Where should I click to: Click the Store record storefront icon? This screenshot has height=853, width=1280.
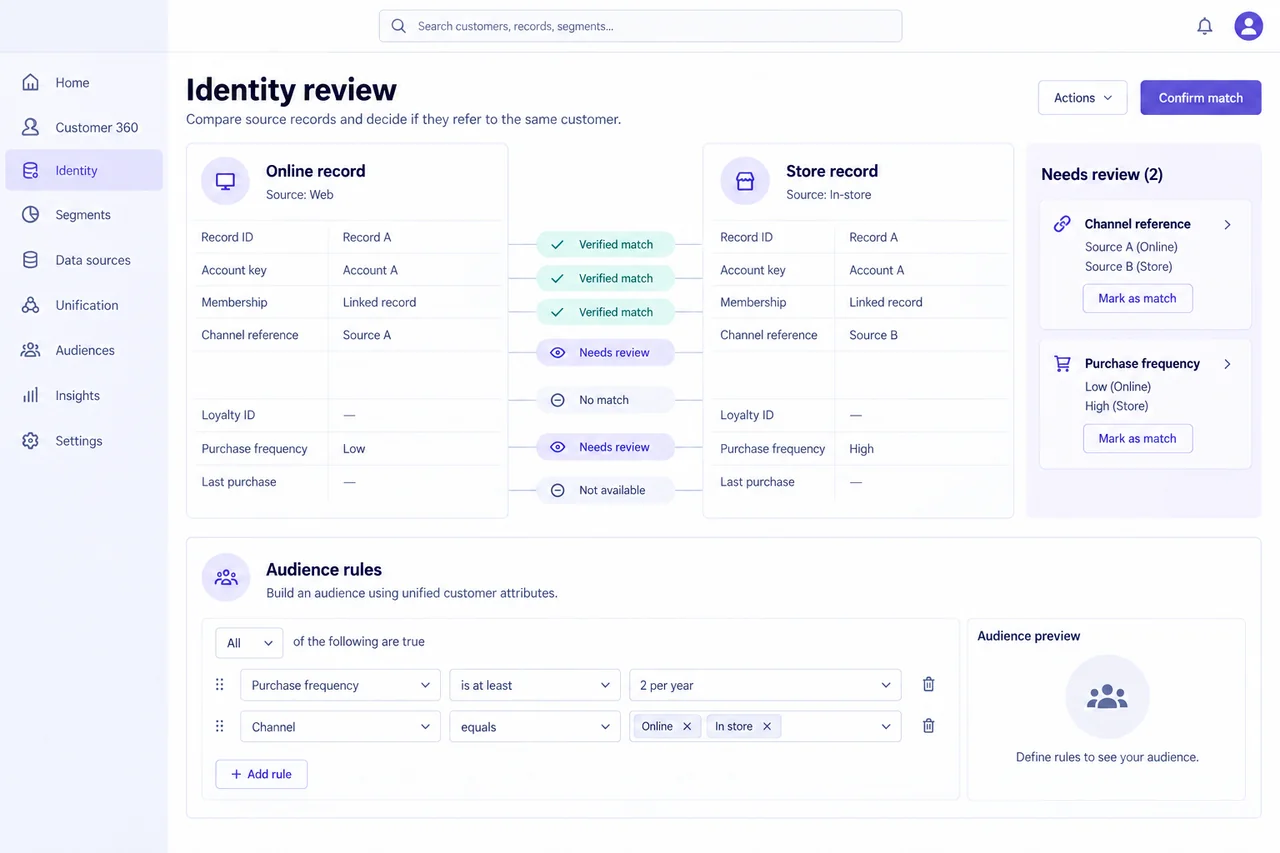coord(745,181)
